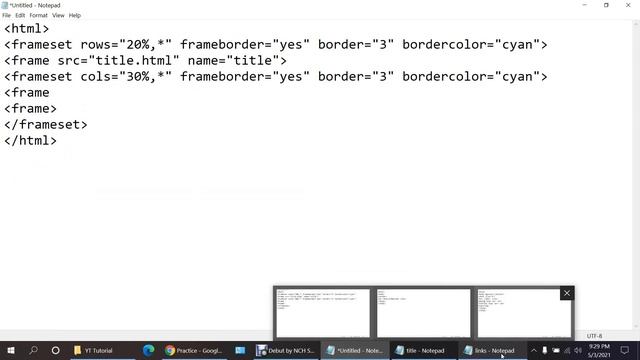640x360 pixels.
Task: Close the links Notepad preview thumbnail
Action: [567, 293]
